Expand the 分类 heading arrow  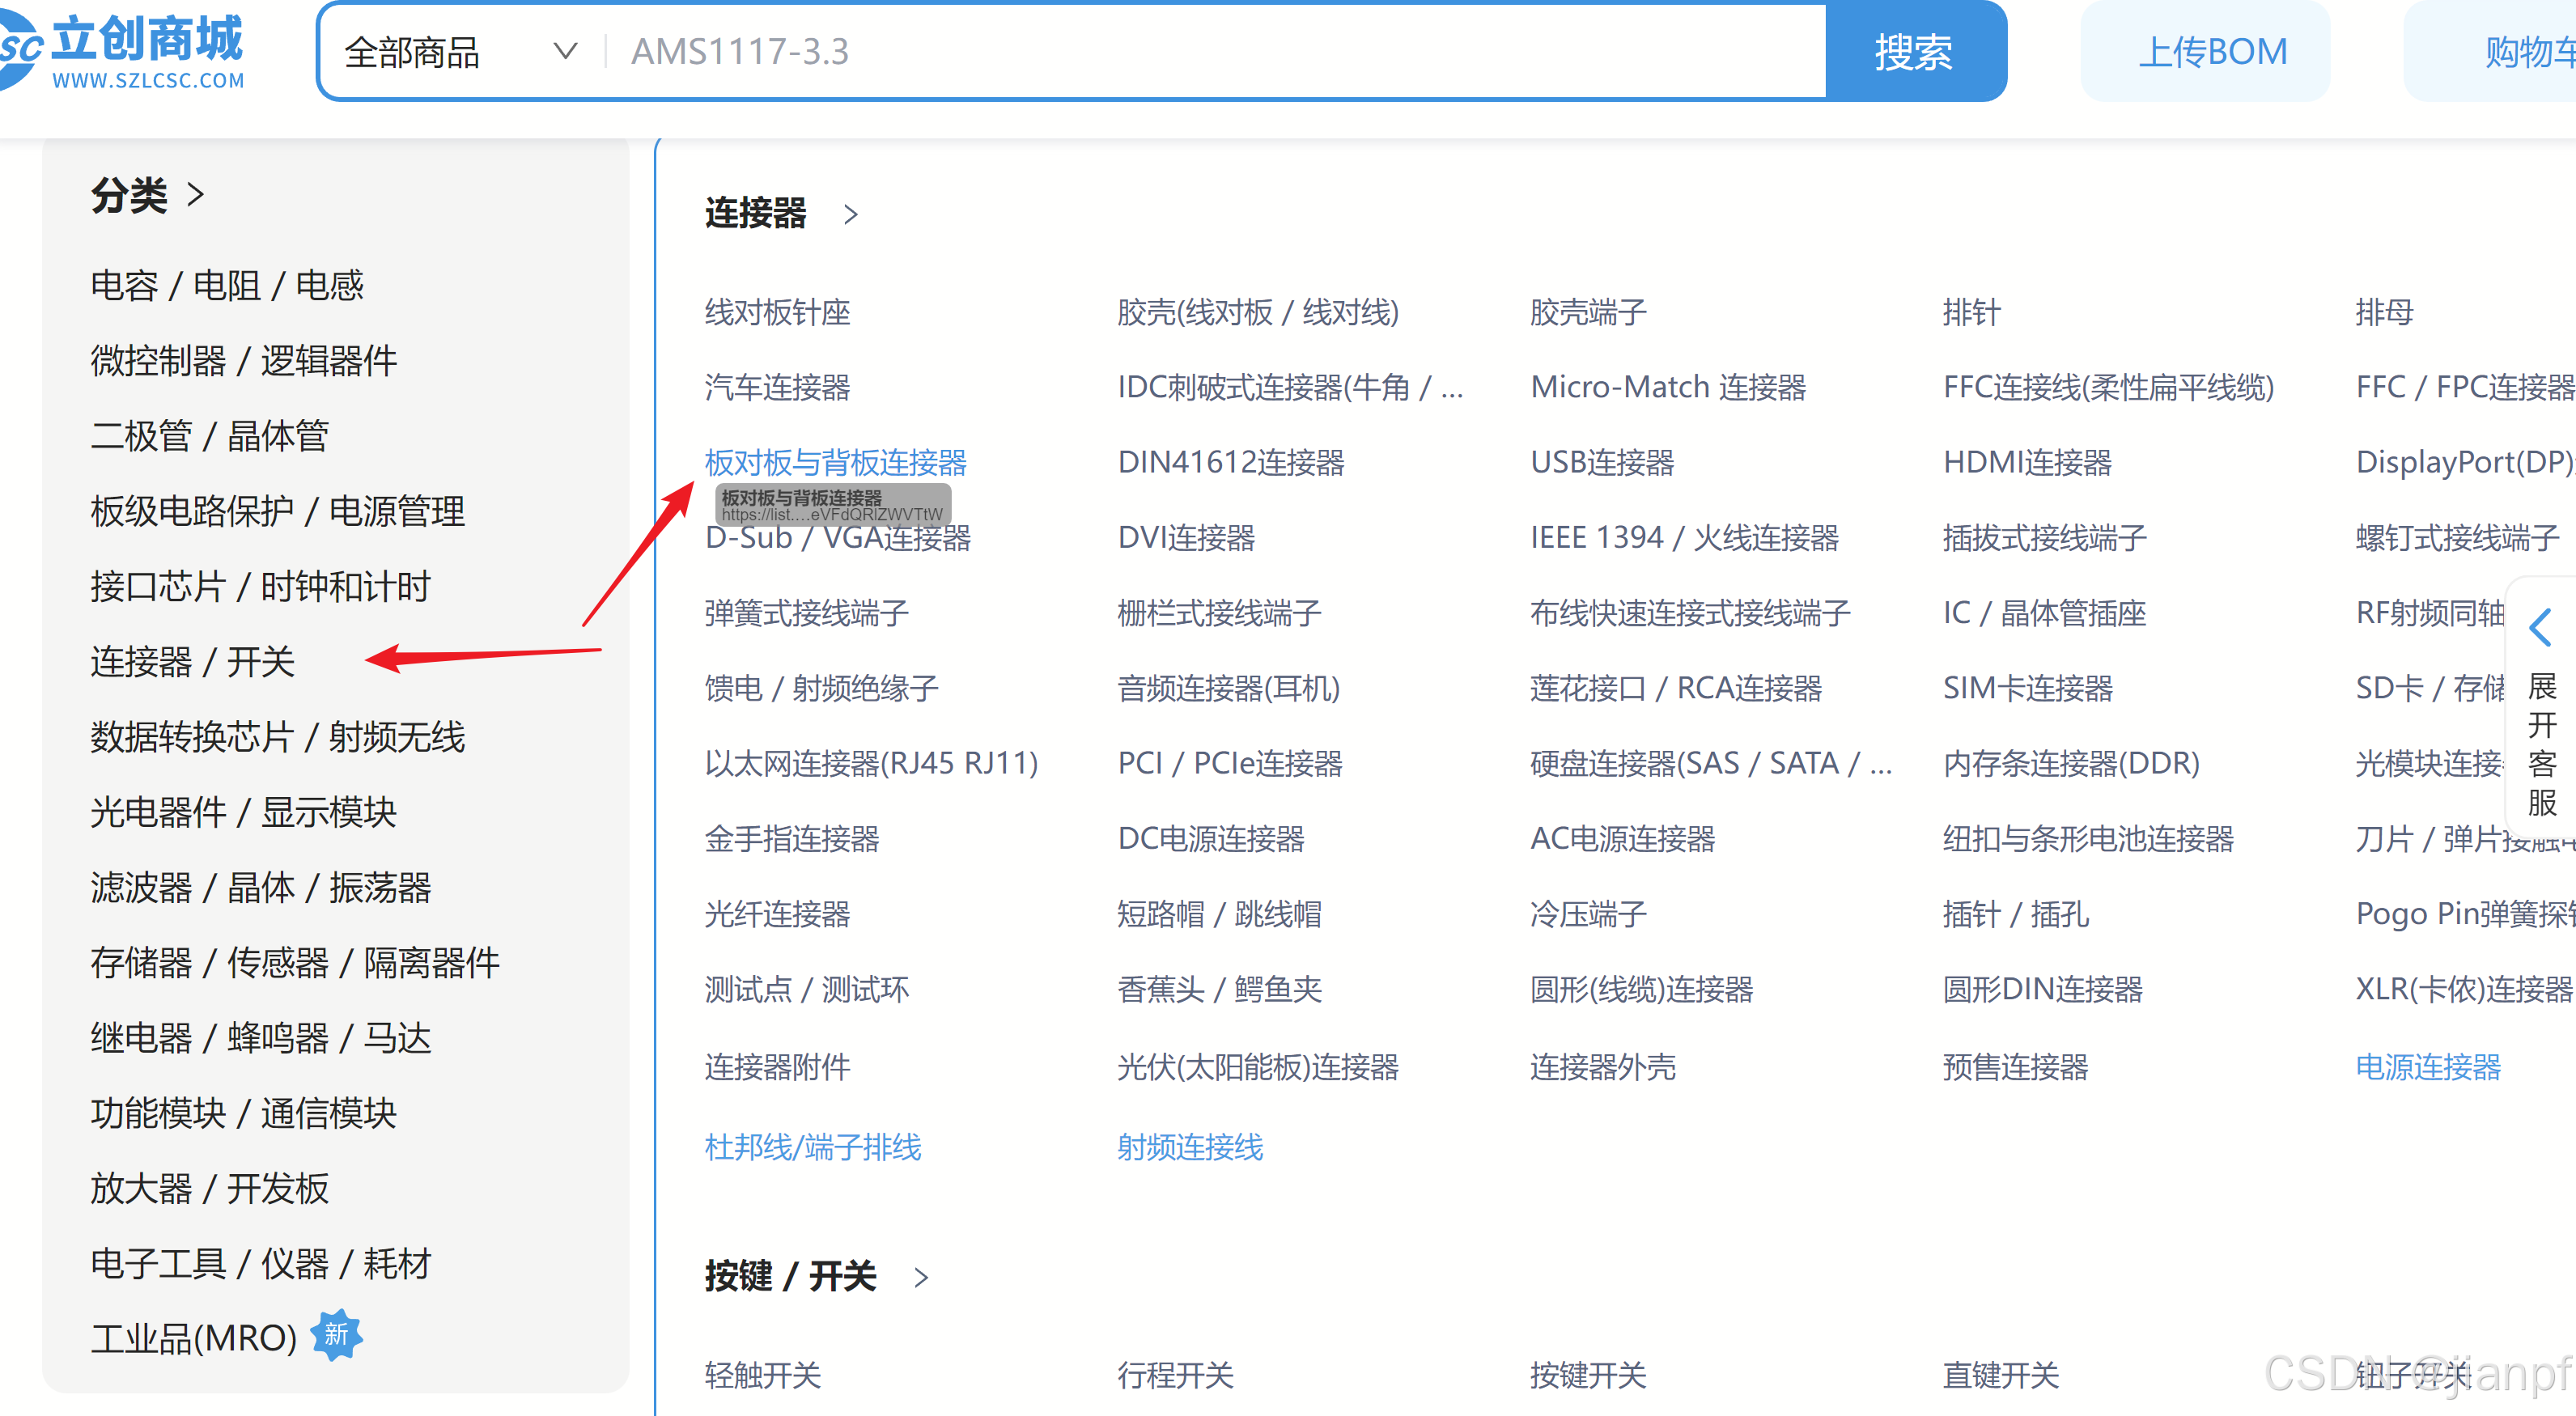(x=196, y=194)
